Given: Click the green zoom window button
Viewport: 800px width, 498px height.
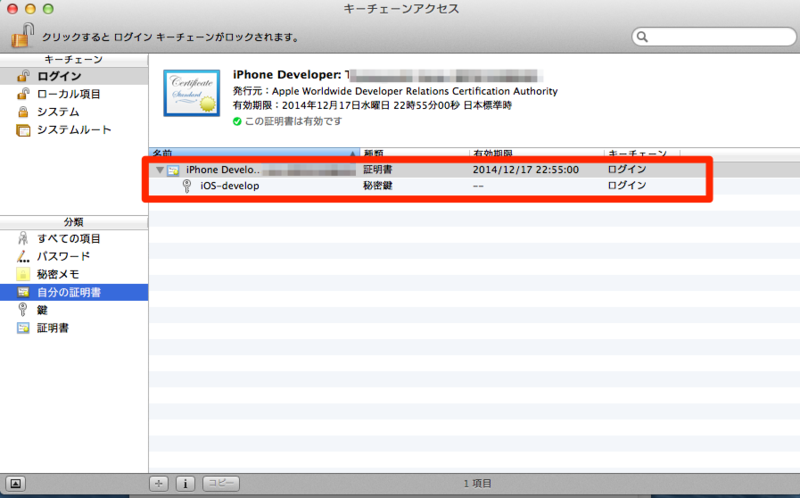Looking at the screenshot, I should click(48, 9).
